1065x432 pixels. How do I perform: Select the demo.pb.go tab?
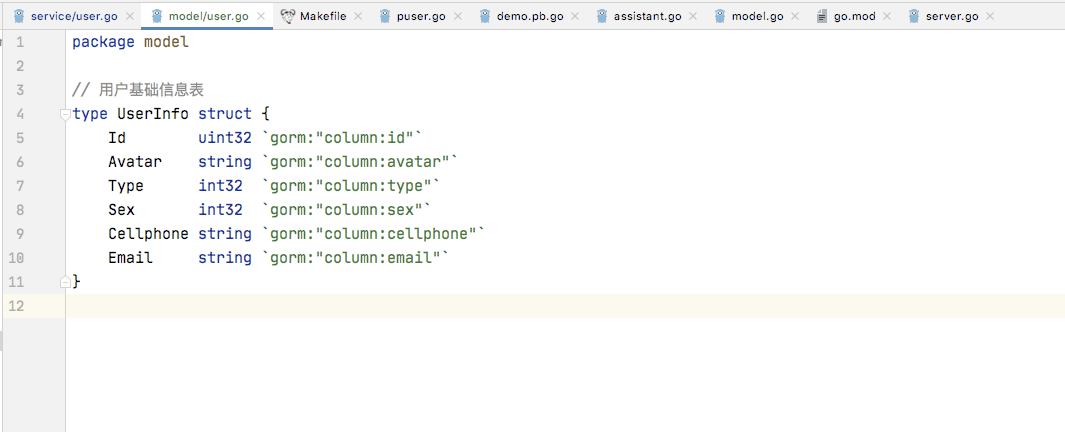[531, 17]
